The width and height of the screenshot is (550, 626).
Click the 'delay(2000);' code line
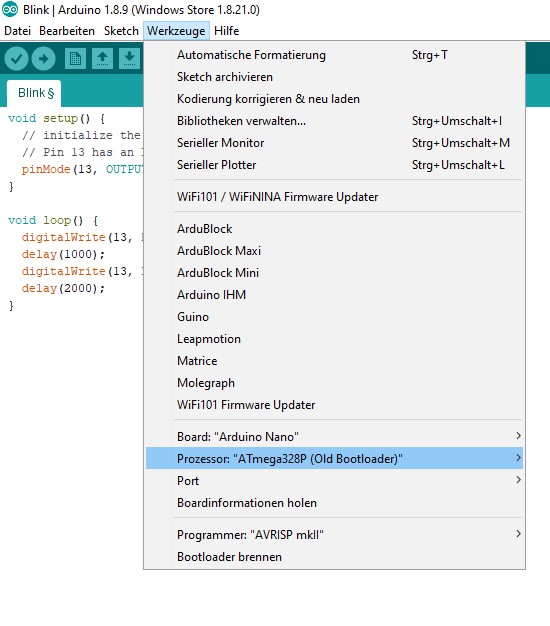coord(63,288)
